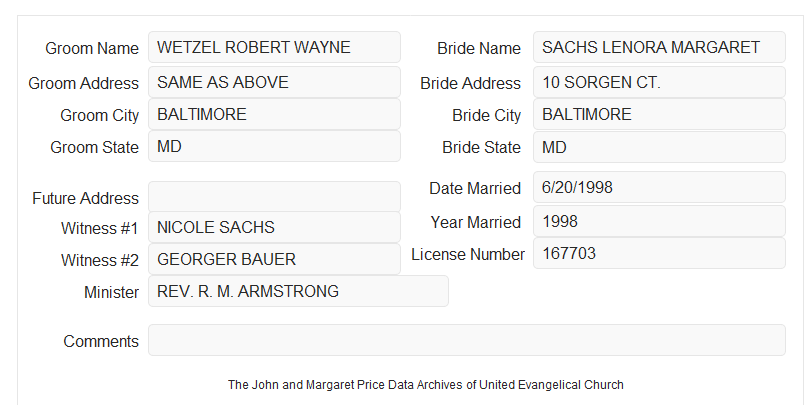805x405 pixels.
Task: Click the Groom Name label
Action: coord(92,48)
